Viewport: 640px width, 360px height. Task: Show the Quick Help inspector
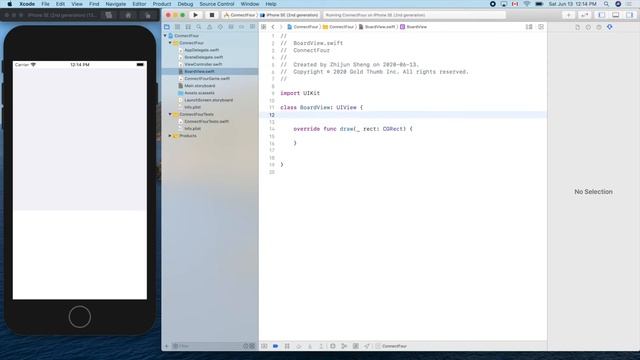point(599,27)
